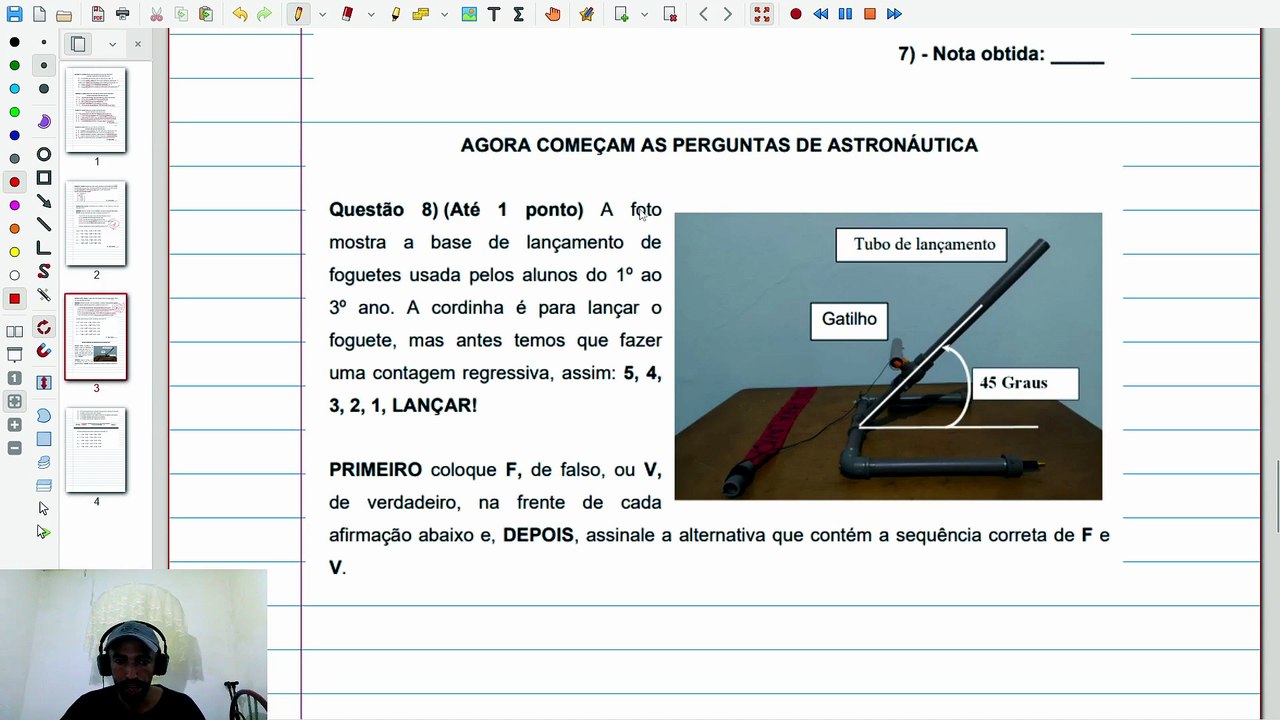The image size is (1280, 720).
Task: Rewind the audio playback
Action: pyautogui.click(x=821, y=14)
